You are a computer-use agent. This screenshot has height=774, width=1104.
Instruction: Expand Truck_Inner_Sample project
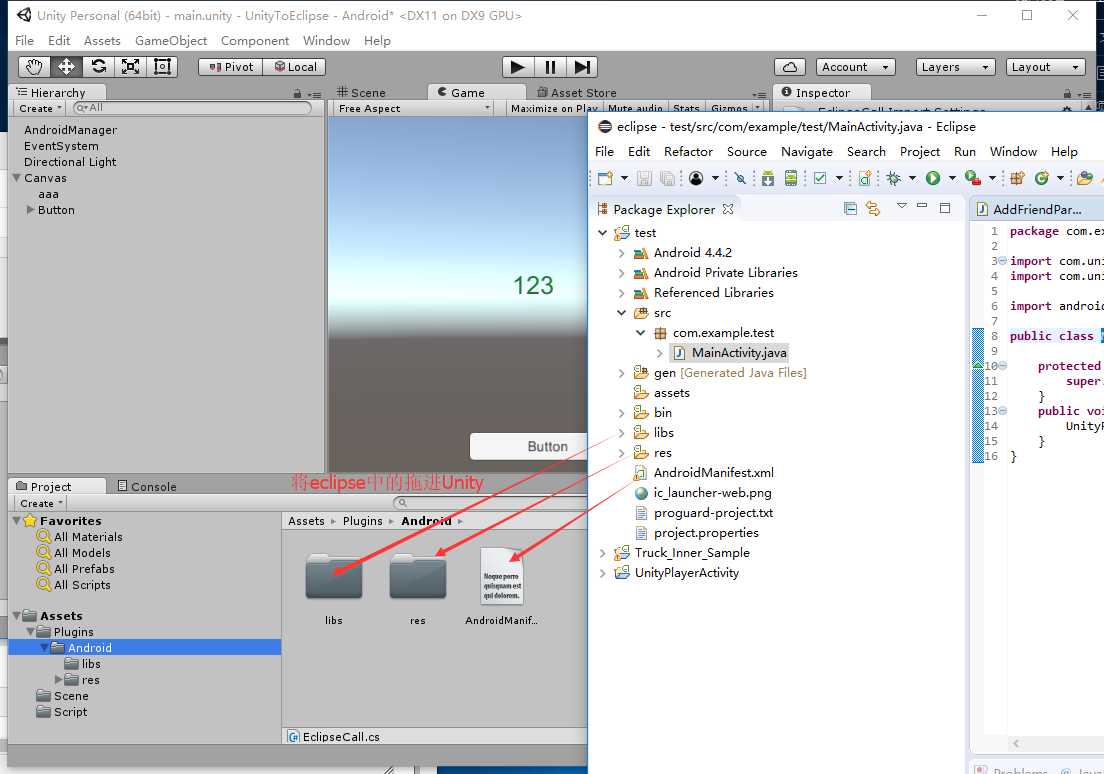click(x=603, y=553)
